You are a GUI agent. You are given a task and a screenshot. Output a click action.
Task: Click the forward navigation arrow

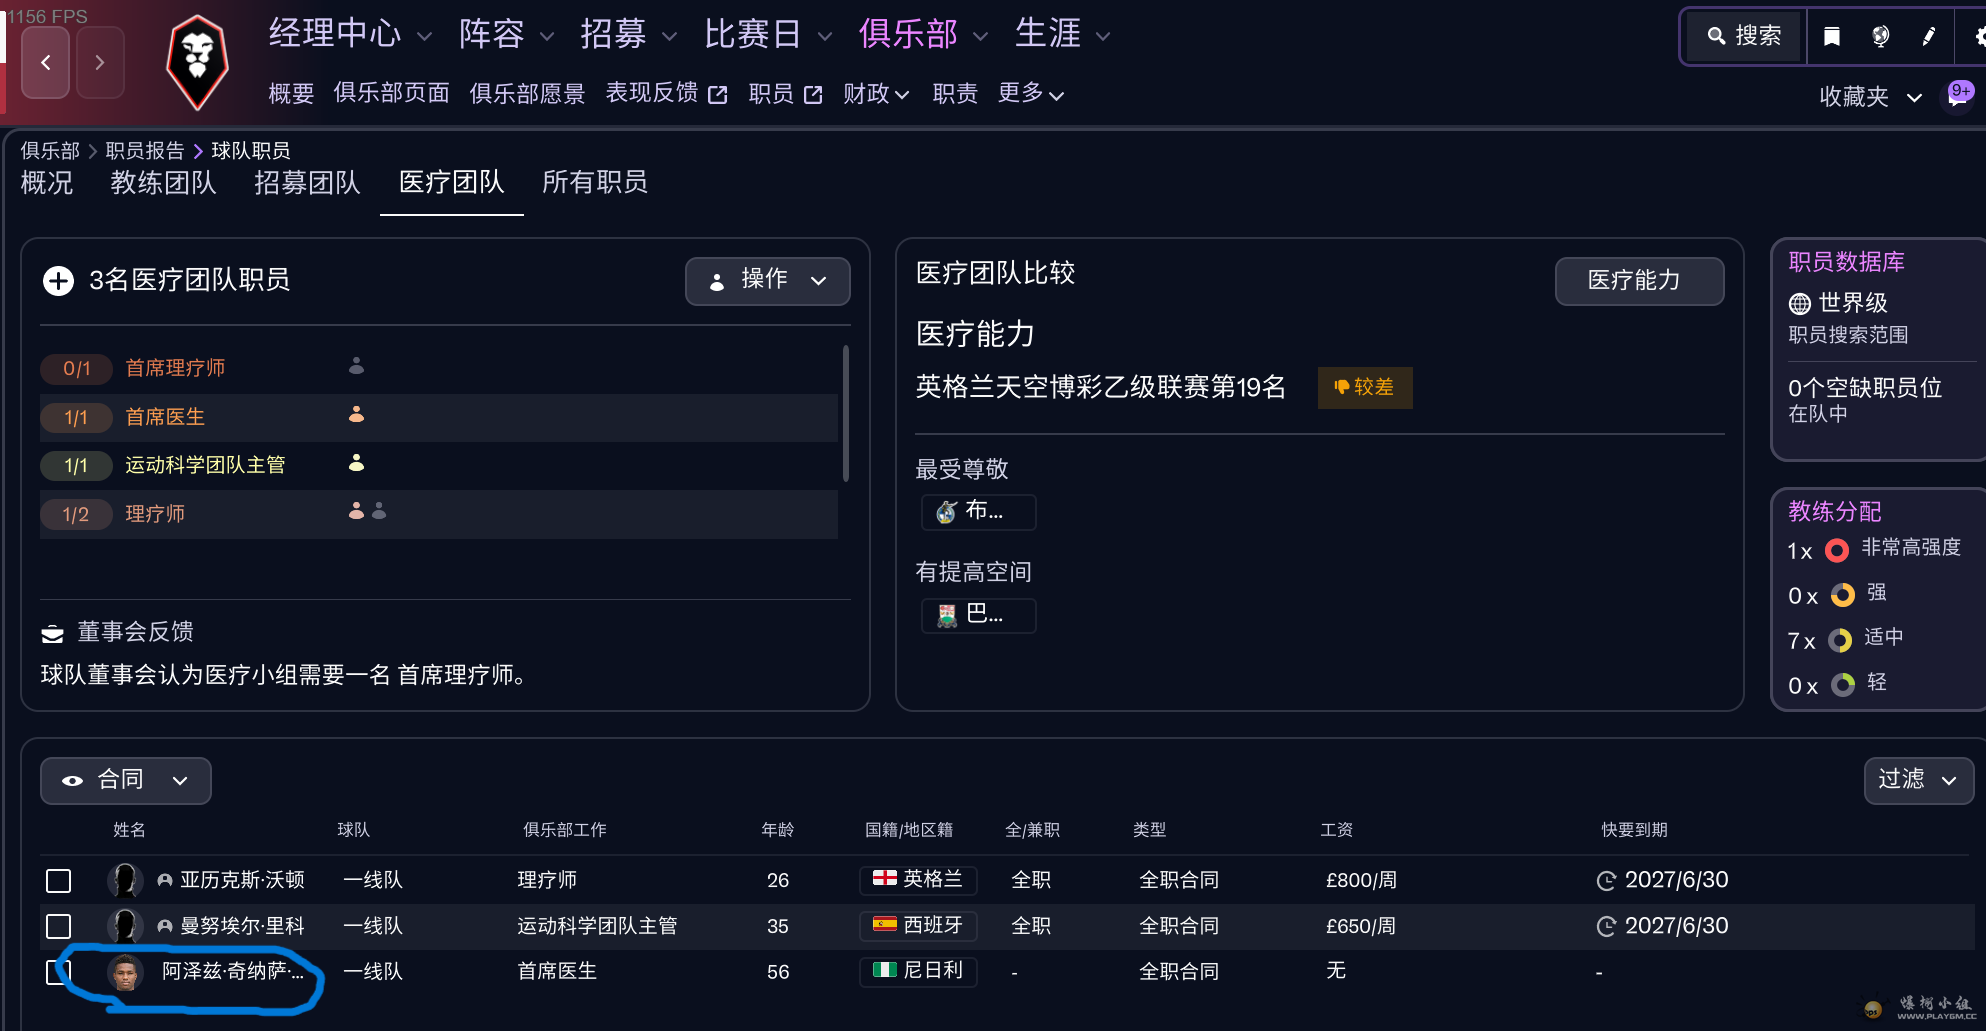pos(100,62)
